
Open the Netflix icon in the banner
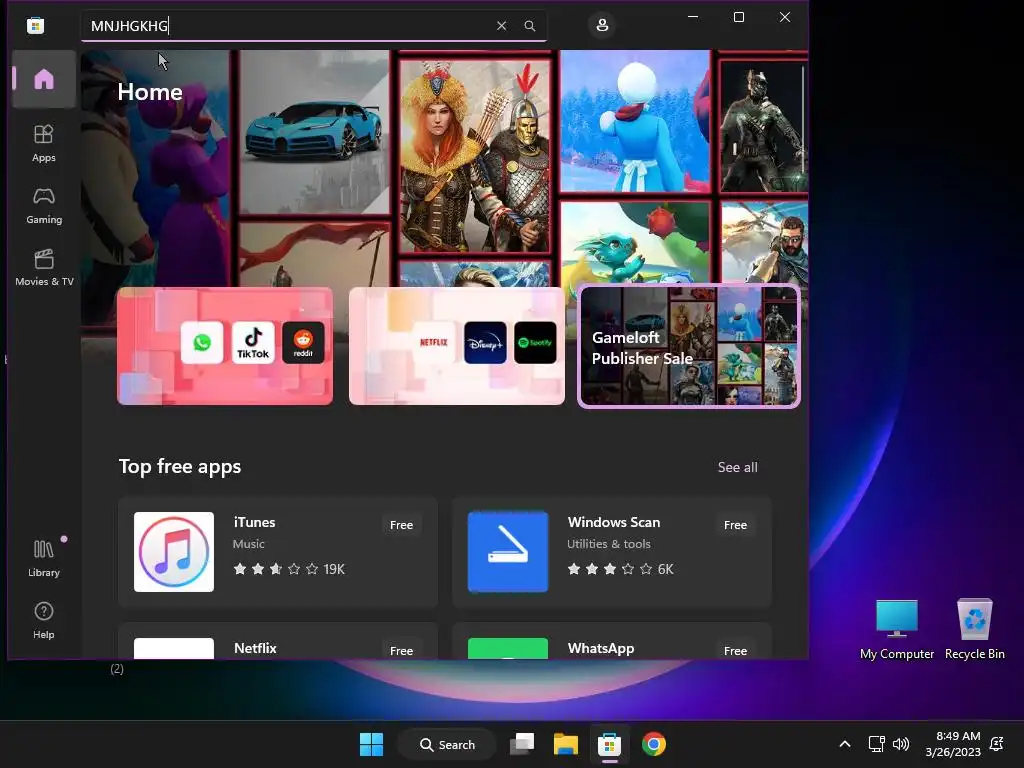434,342
